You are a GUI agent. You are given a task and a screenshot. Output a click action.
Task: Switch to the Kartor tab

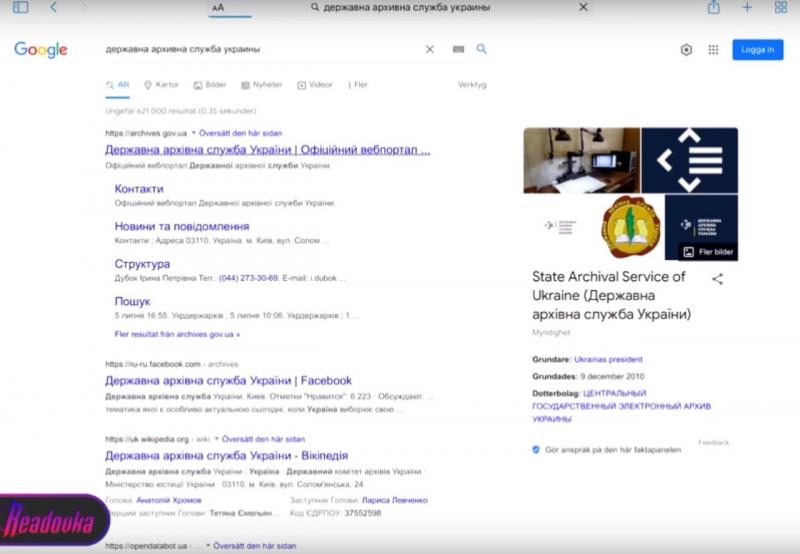[161, 85]
